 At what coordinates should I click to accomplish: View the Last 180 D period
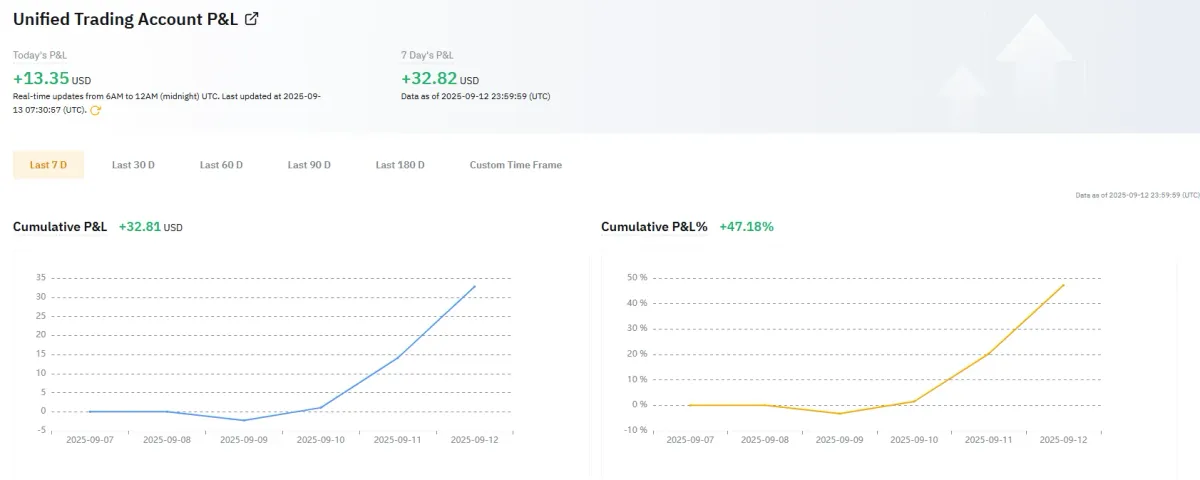point(400,165)
